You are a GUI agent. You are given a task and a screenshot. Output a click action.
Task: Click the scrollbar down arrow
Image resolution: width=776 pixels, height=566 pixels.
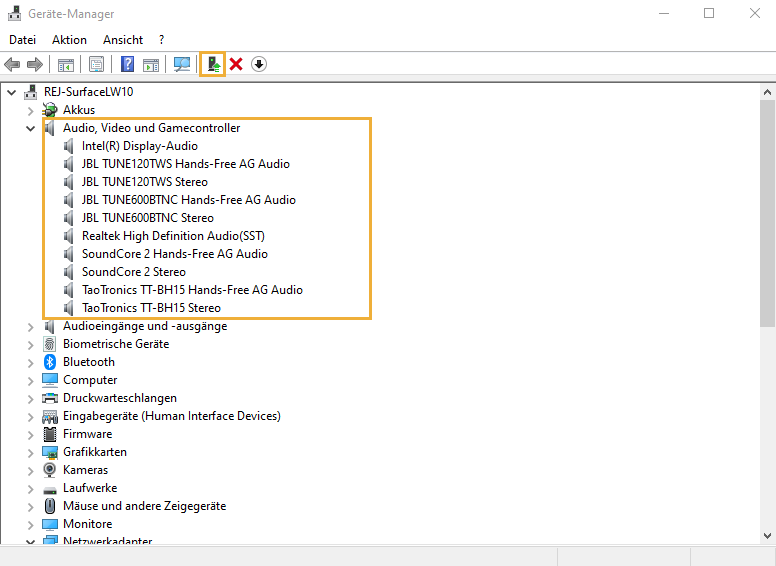pos(767,536)
